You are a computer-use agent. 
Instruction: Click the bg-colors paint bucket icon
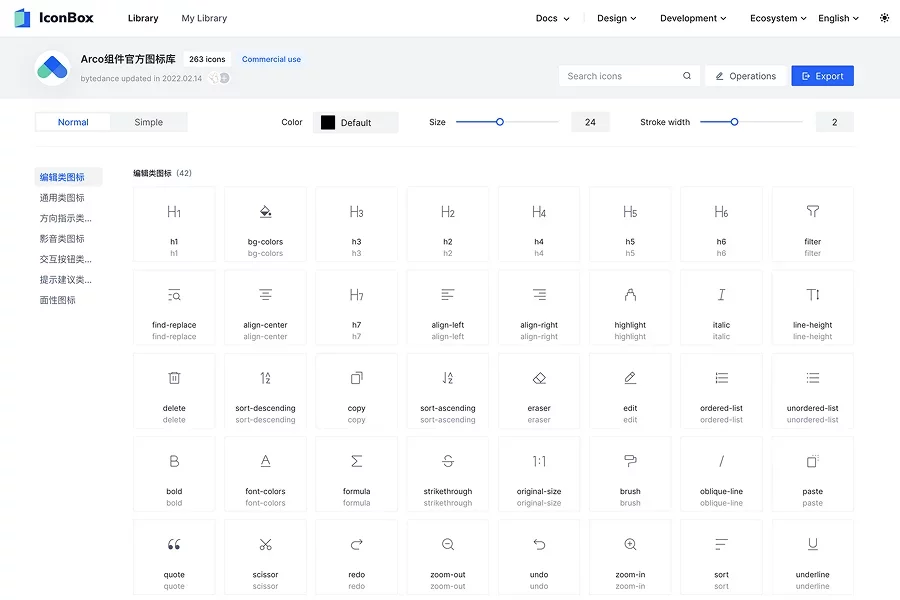(265, 212)
